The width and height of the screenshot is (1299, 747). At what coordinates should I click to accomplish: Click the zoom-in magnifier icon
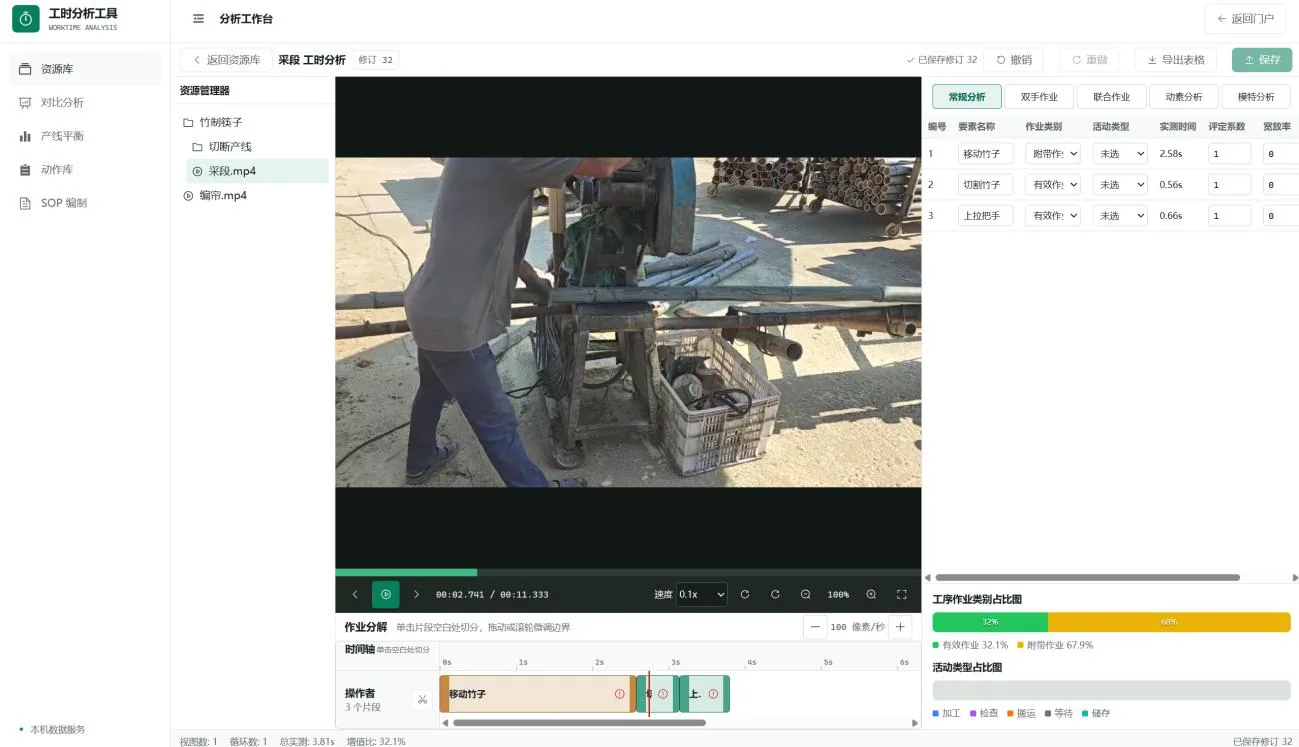pos(871,594)
